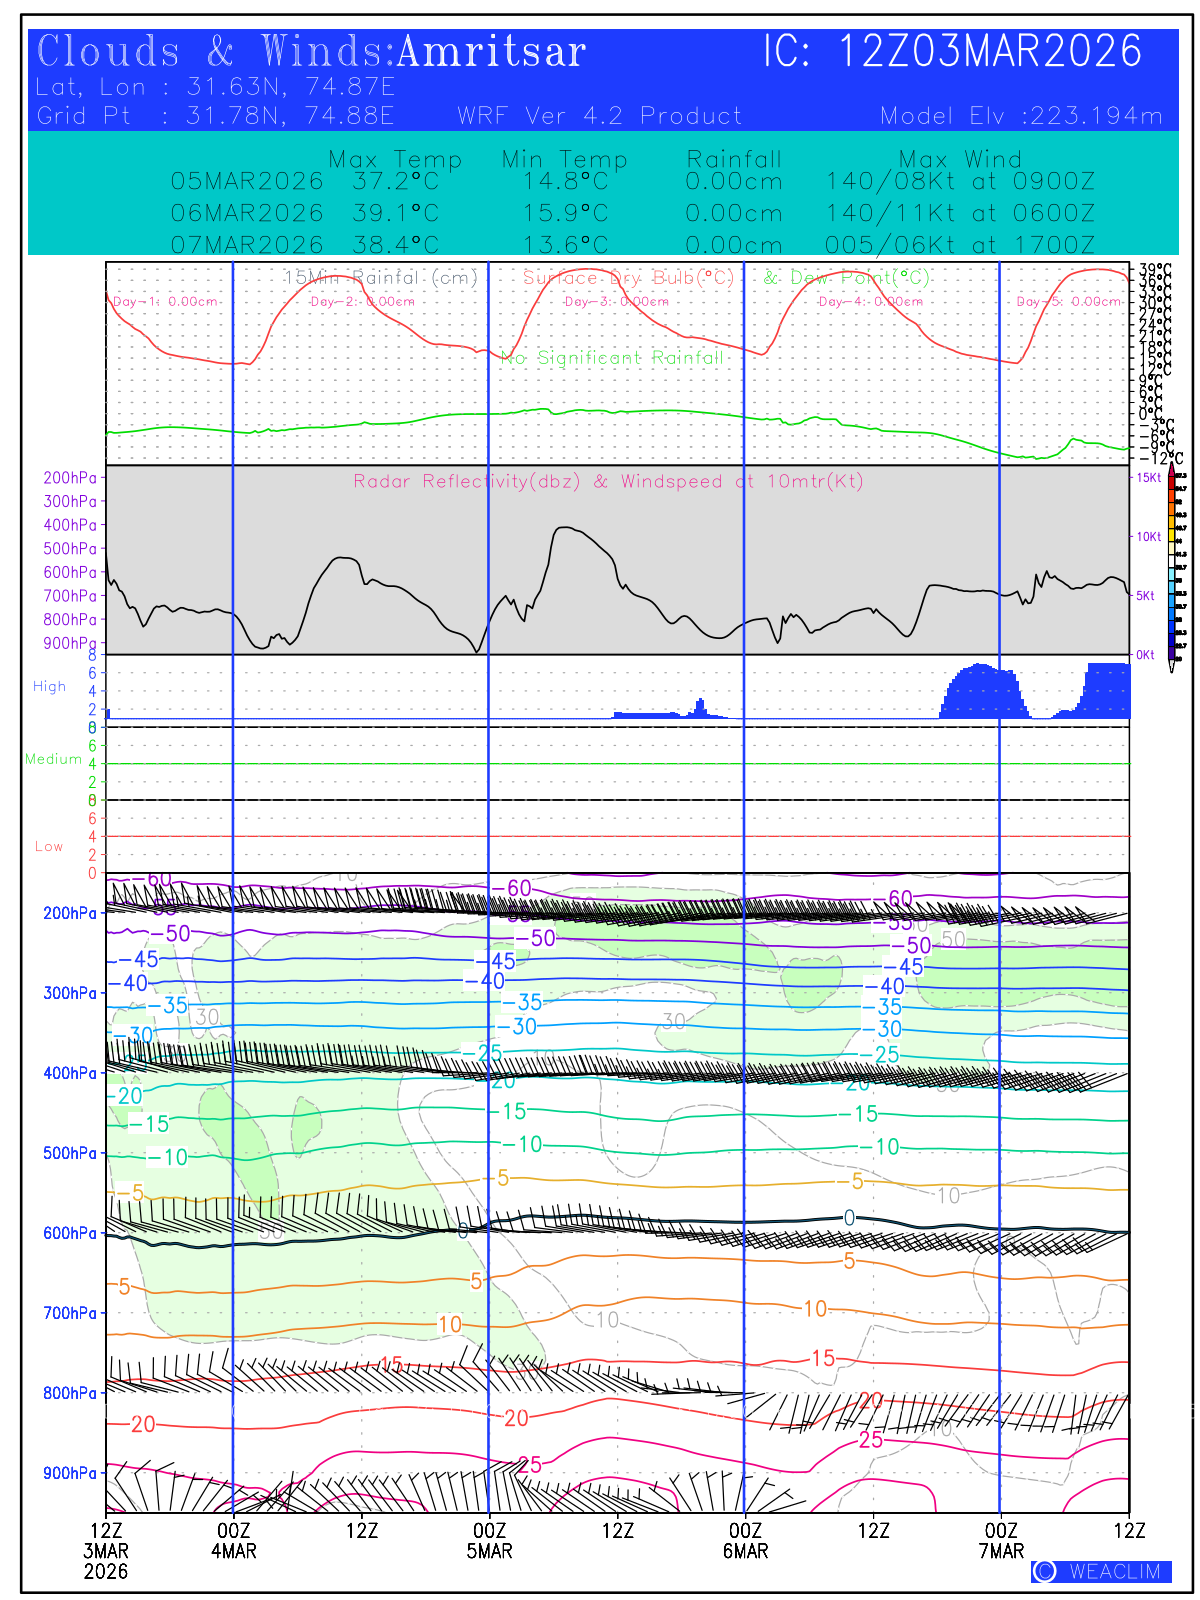This screenshot has width=1200, height=1600.
Task: Click the Clouds & Winds:Amritsar title
Action: tap(311, 52)
